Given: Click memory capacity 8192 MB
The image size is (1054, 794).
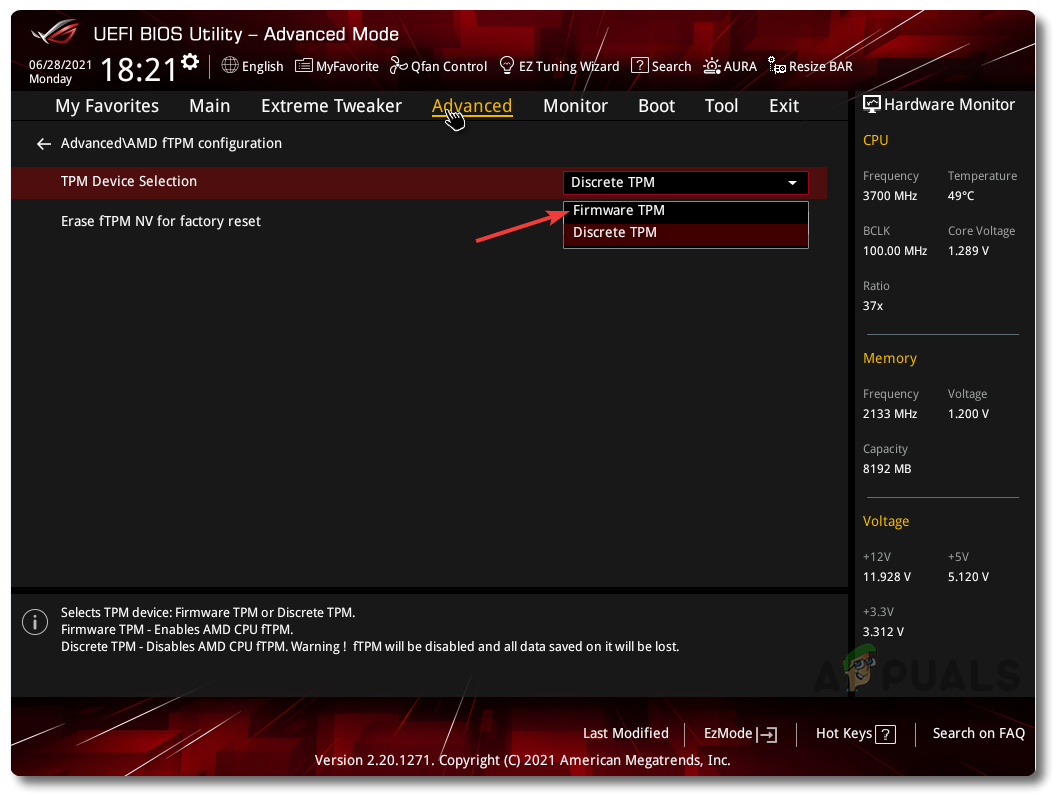Looking at the screenshot, I should (887, 469).
